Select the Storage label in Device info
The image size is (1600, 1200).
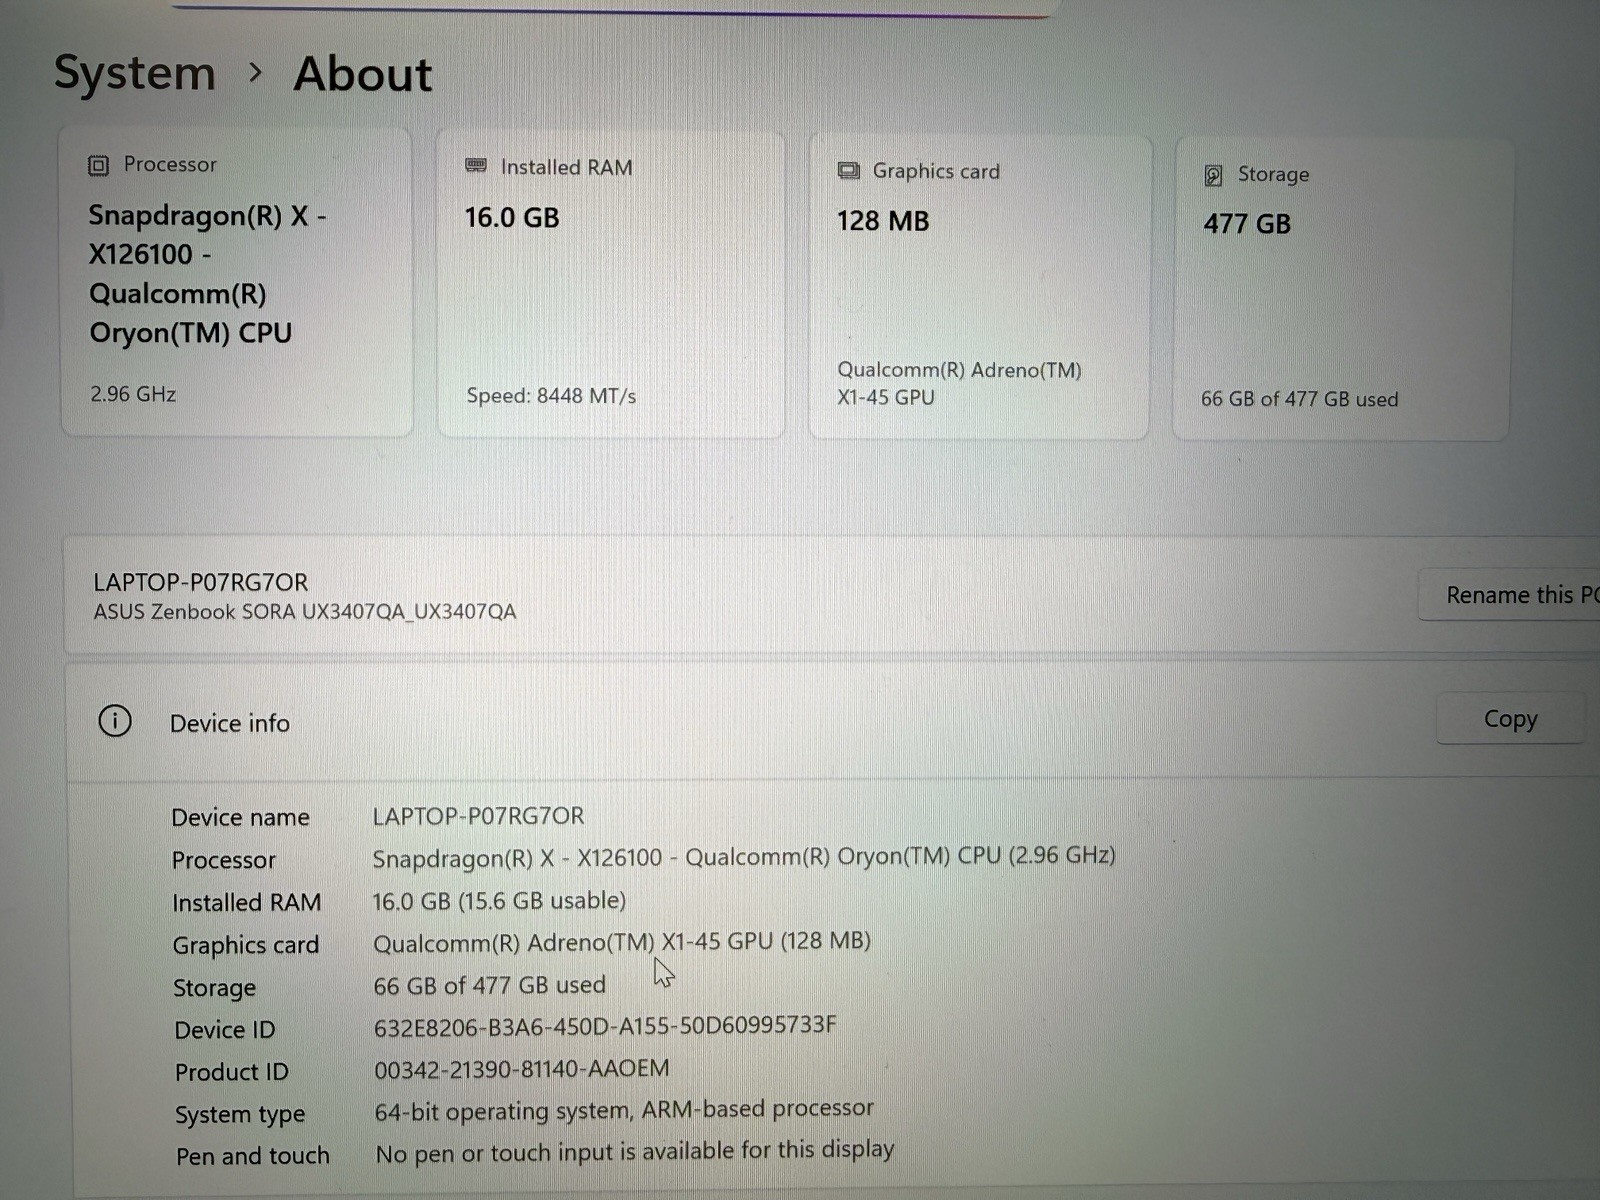click(x=214, y=988)
